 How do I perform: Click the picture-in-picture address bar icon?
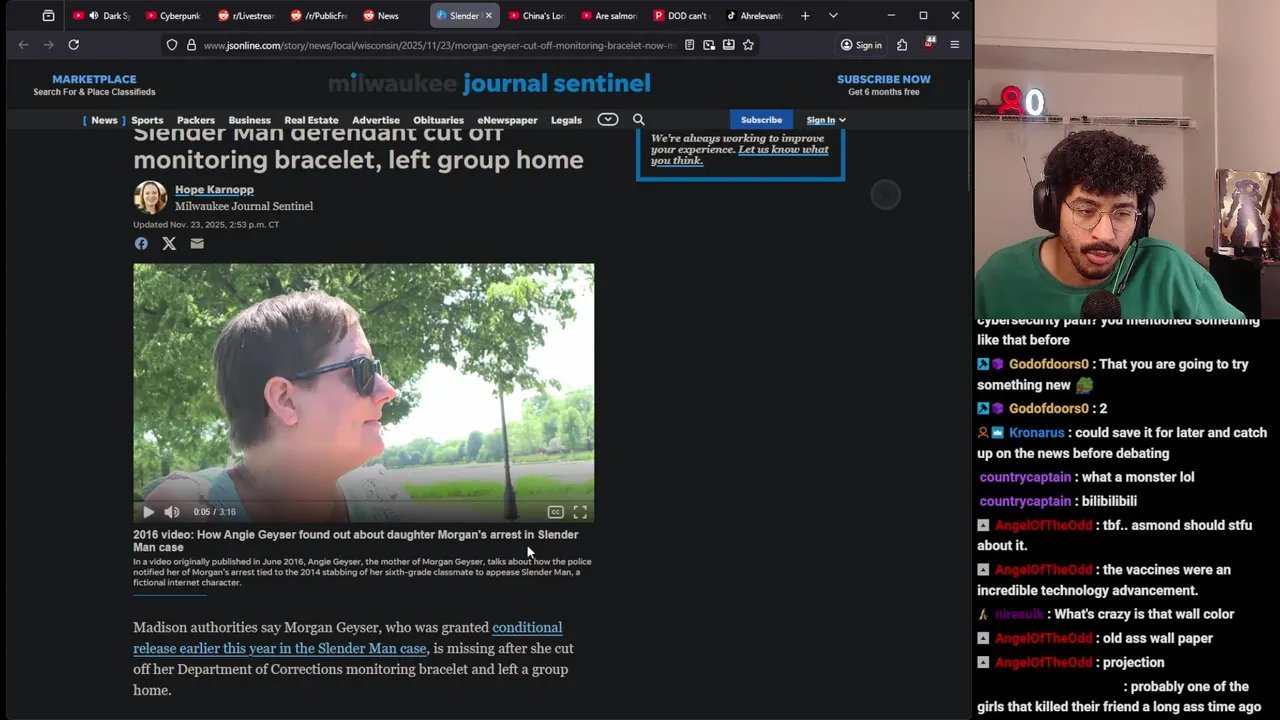coord(709,45)
